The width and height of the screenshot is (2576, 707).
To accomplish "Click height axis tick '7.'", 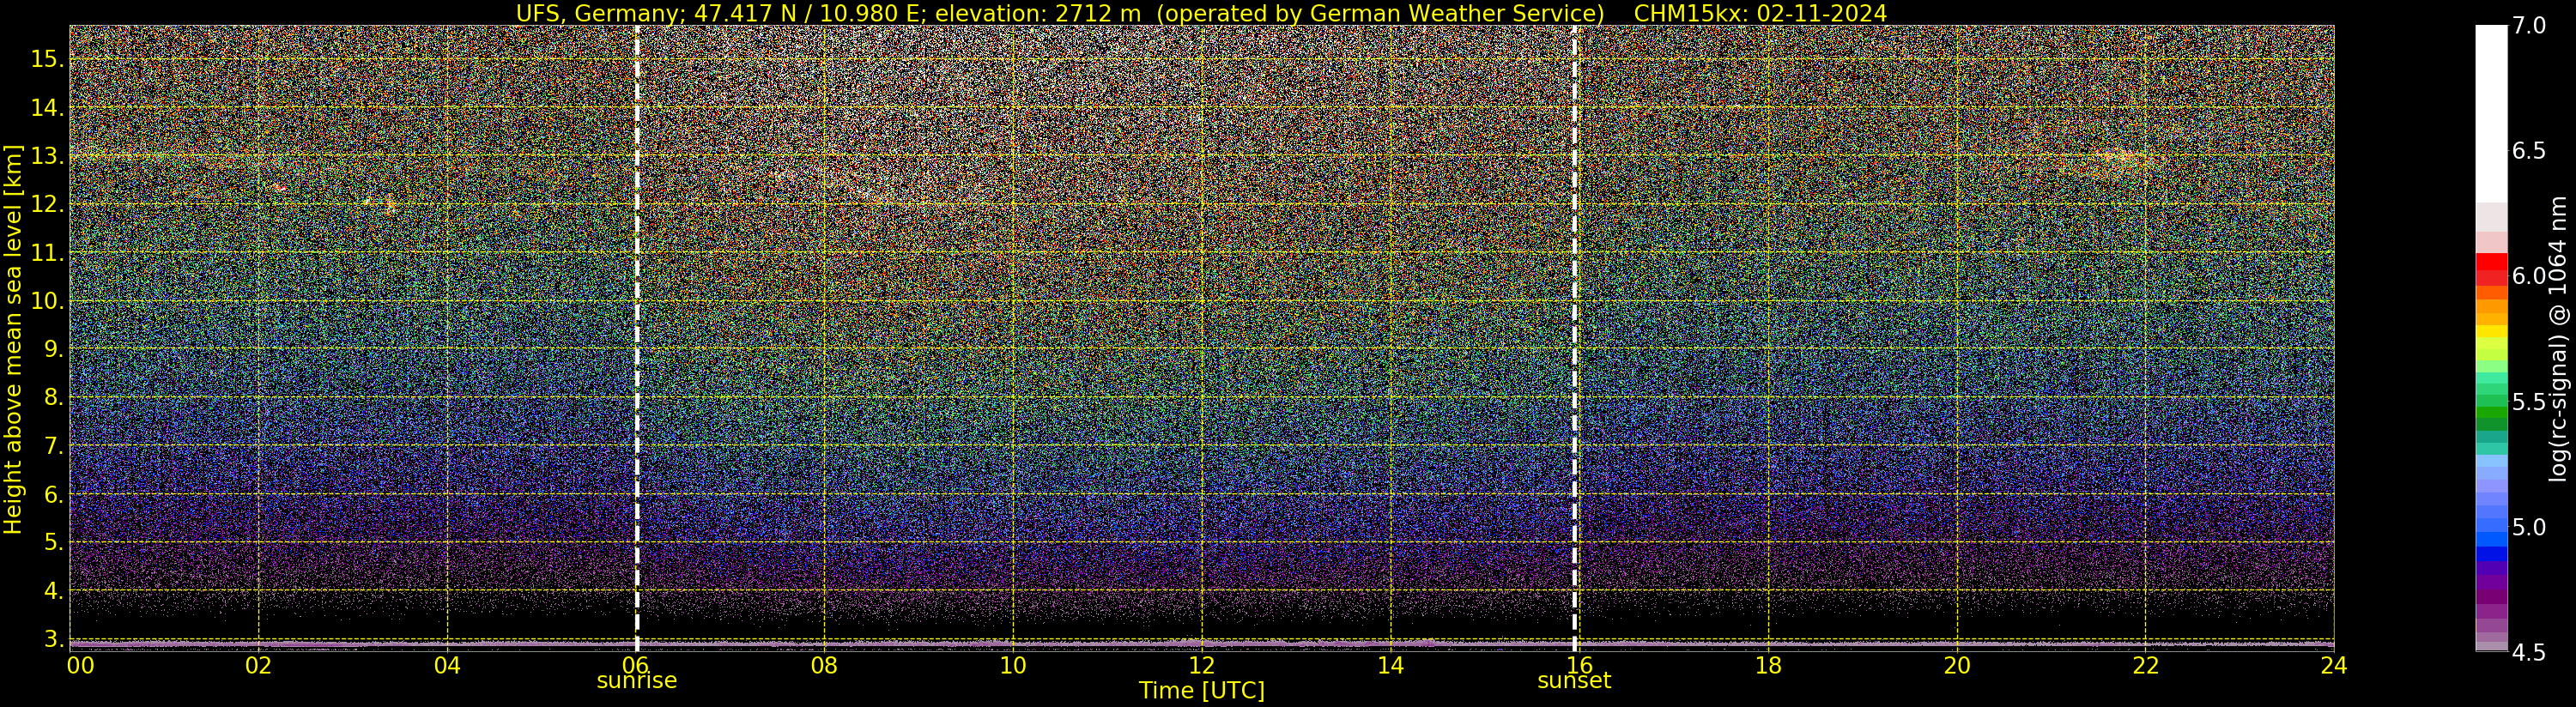I will coord(53,445).
